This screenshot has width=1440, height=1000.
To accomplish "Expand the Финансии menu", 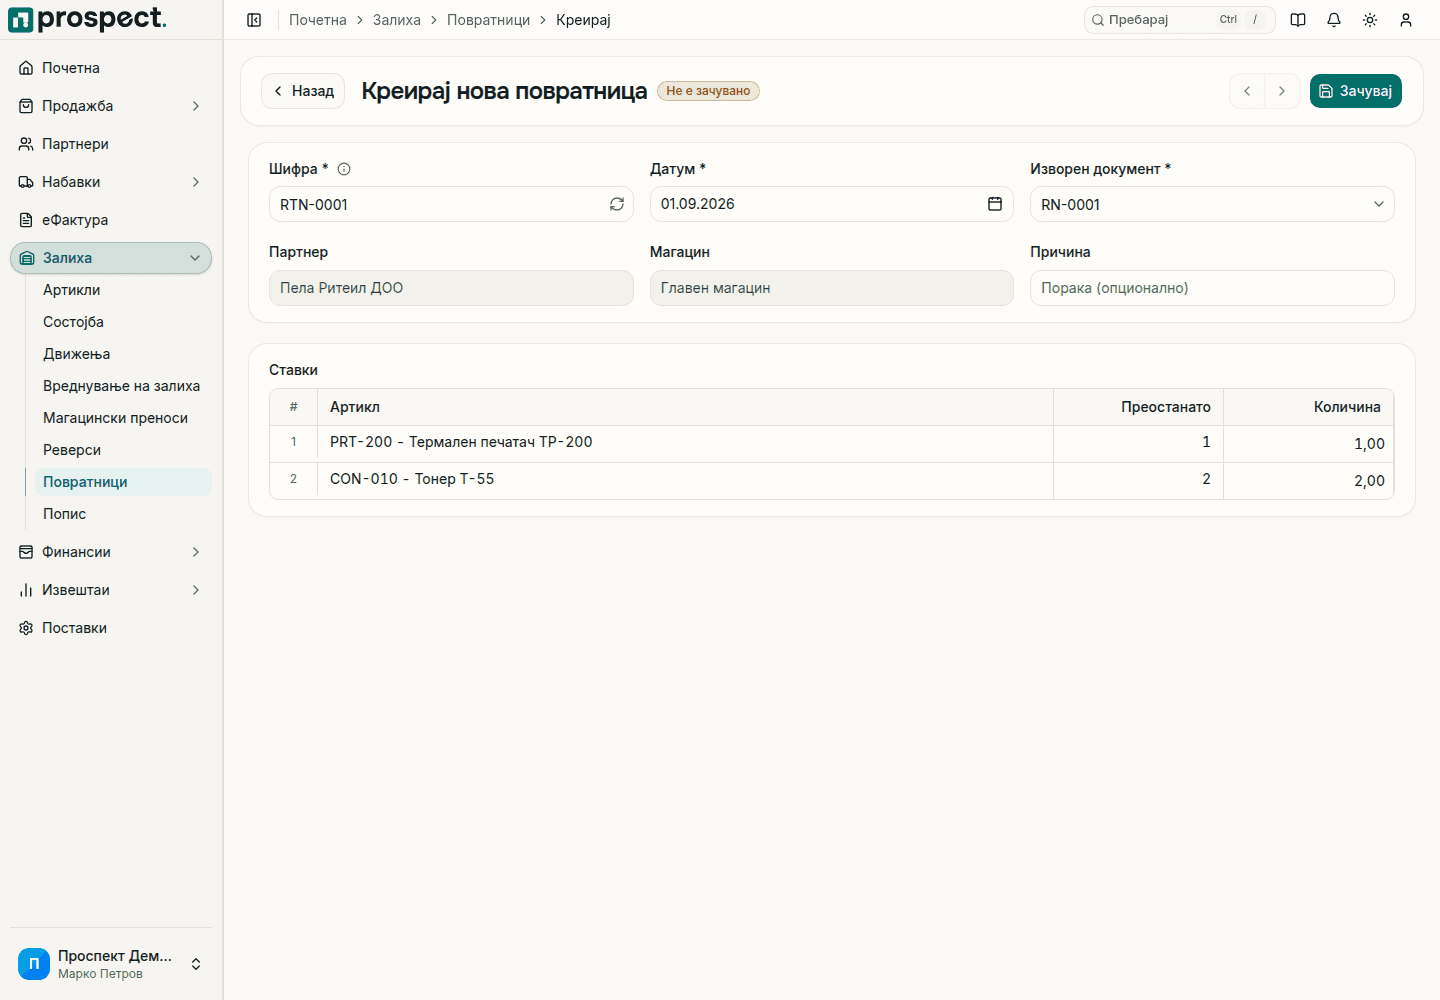I will [x=111, y=552].
